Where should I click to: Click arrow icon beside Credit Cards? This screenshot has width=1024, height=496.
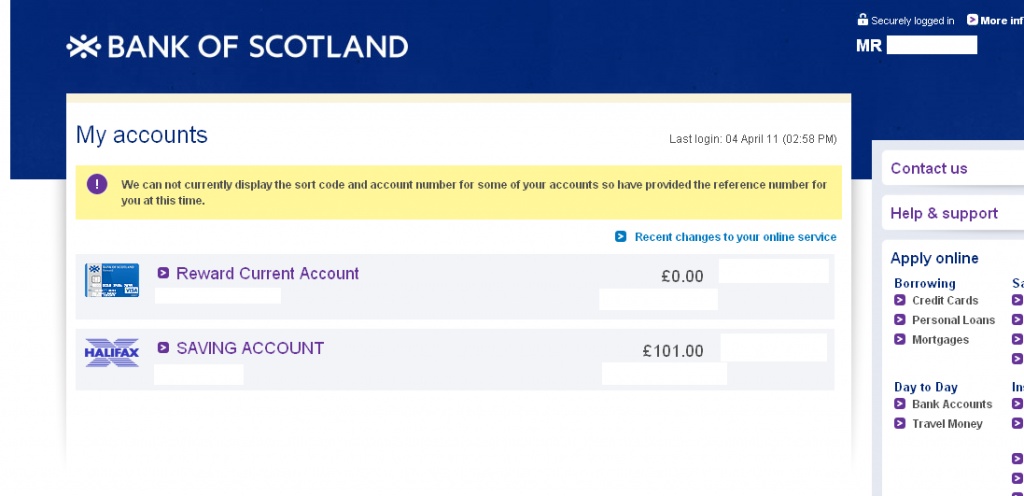[x=900, y=300]
